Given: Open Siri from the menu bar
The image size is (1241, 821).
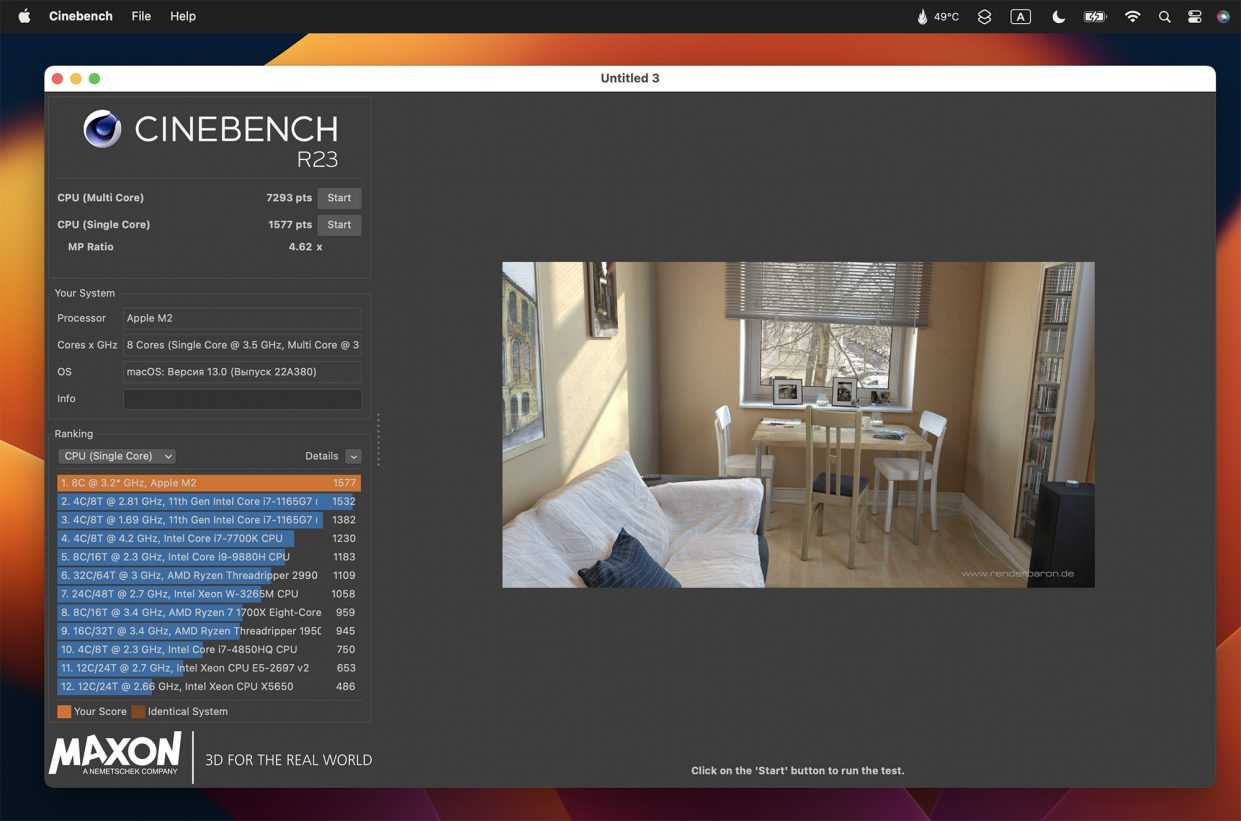Looking at the screenshot, I should [x=1223, y=16].
